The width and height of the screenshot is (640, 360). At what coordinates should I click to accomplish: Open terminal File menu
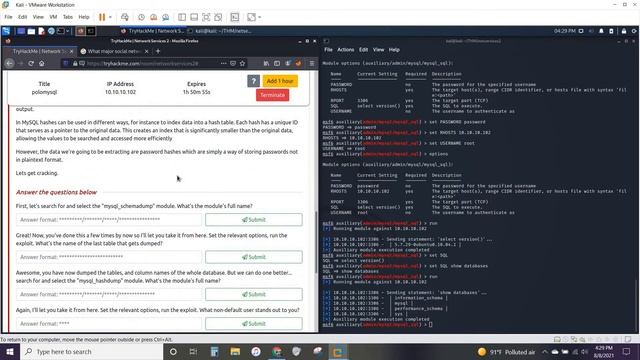pos(328,50)
